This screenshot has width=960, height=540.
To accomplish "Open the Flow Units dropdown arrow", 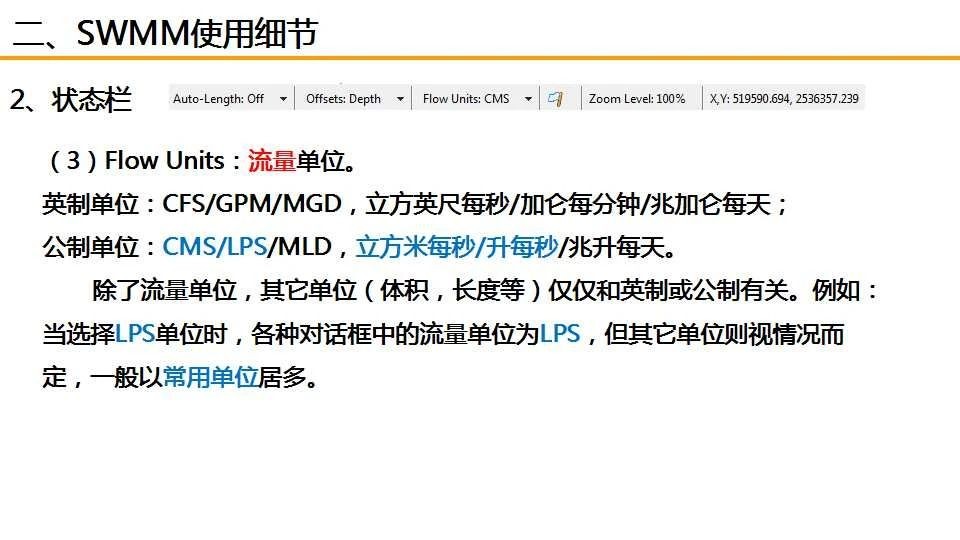I will [x=528, y=99].
